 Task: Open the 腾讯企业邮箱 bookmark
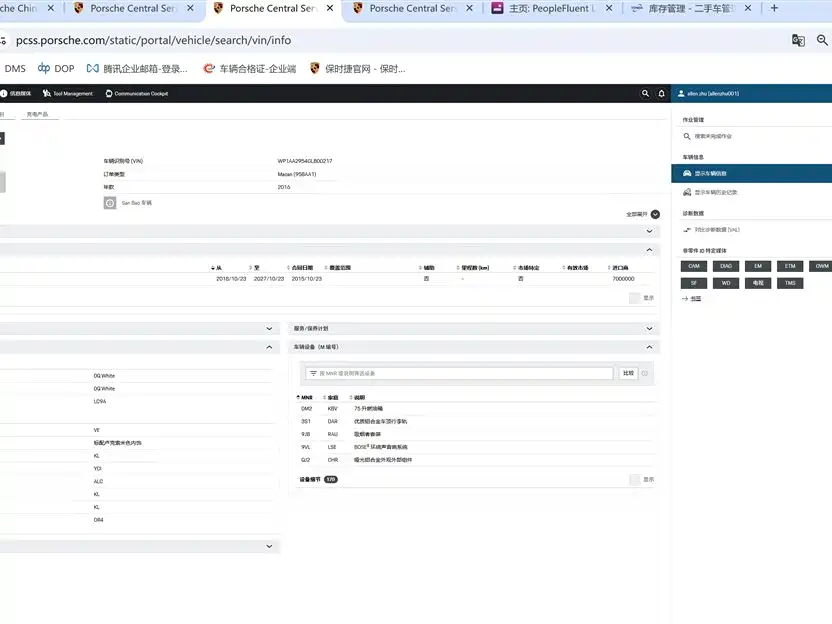pos(137,68)
